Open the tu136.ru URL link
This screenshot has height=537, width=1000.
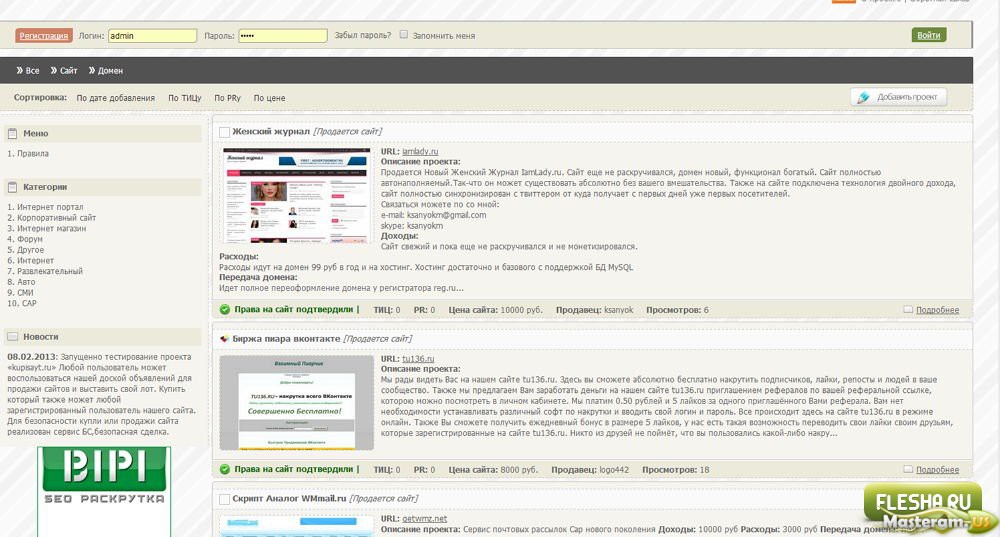click(418, 359)
